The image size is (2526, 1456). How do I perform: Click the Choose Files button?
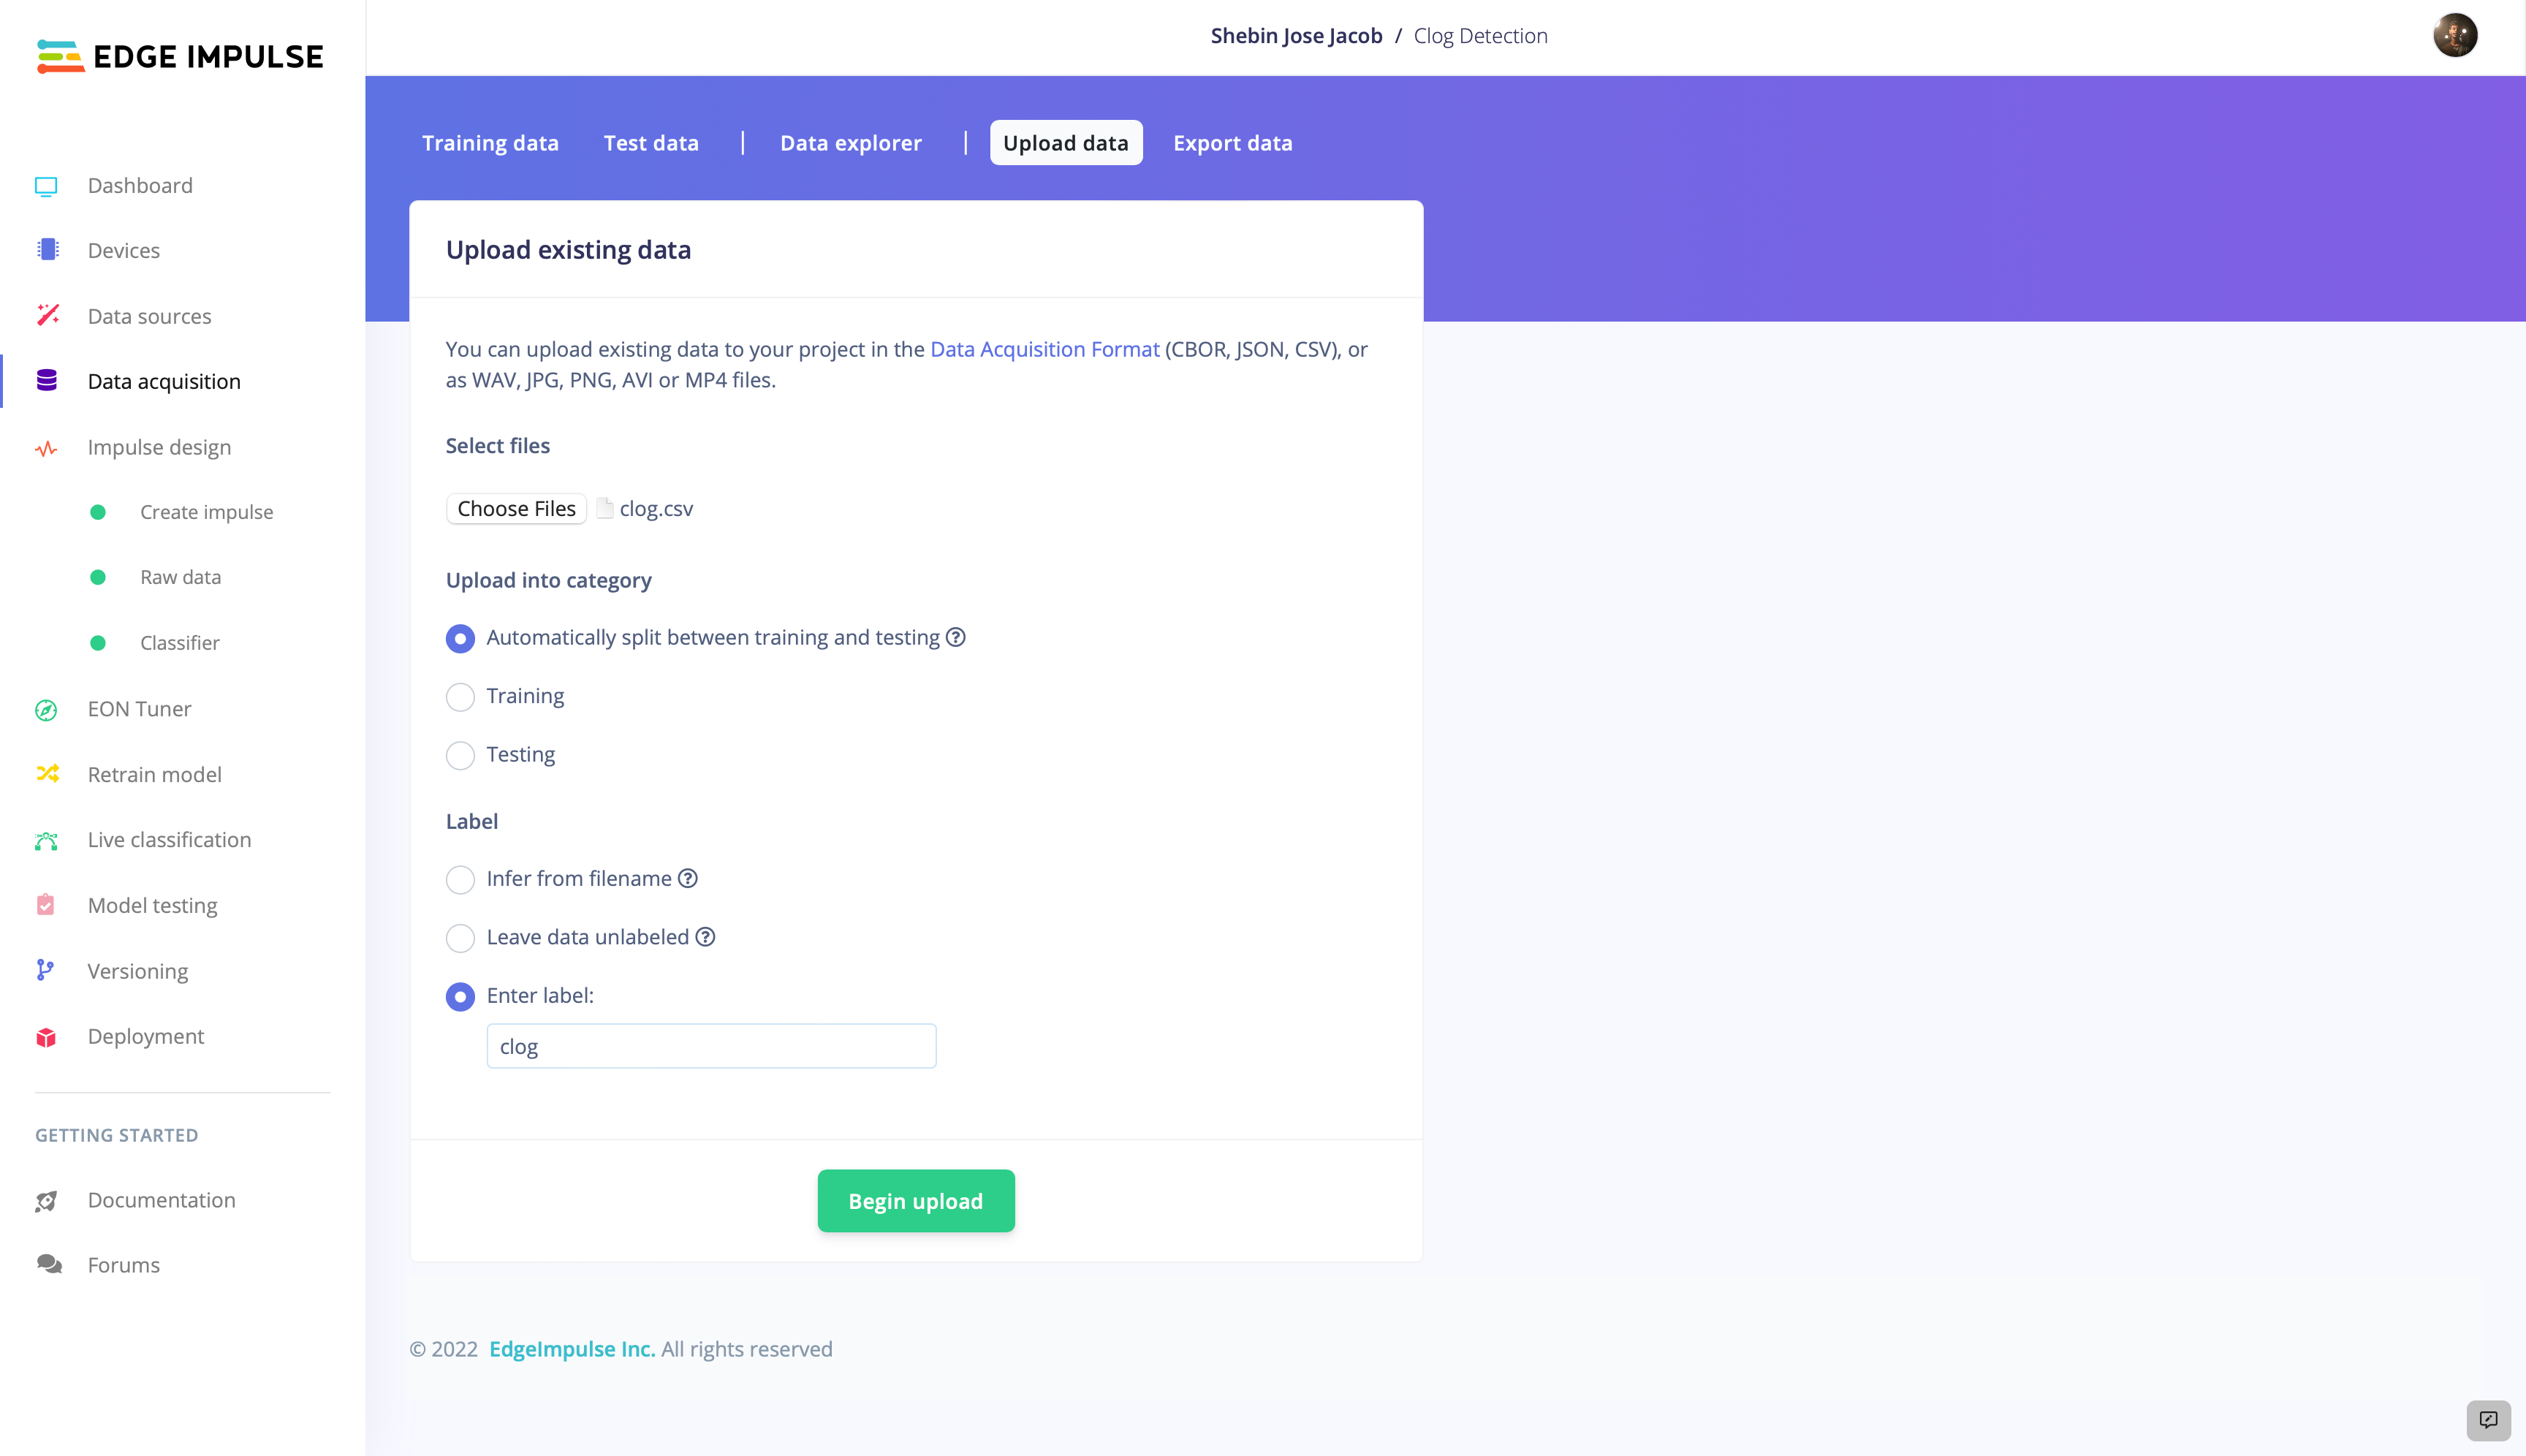tap(516, 508)
